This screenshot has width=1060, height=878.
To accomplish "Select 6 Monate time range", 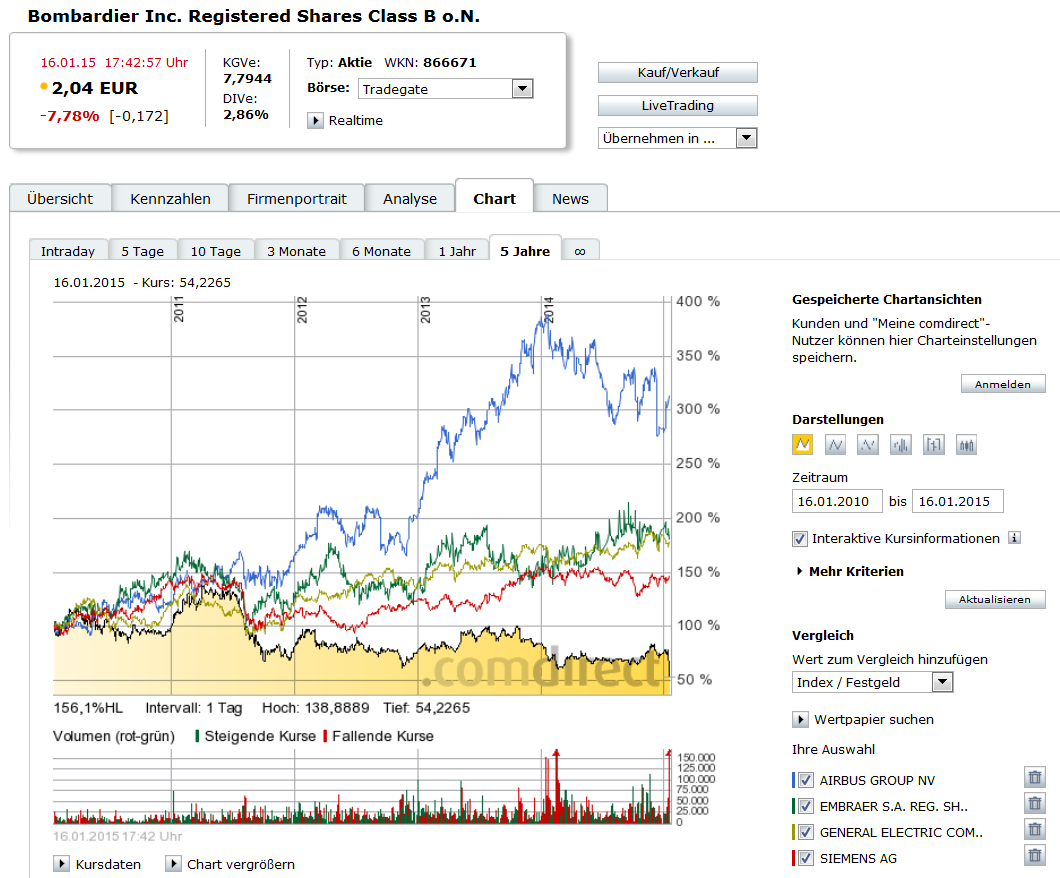I will point(381,251).
